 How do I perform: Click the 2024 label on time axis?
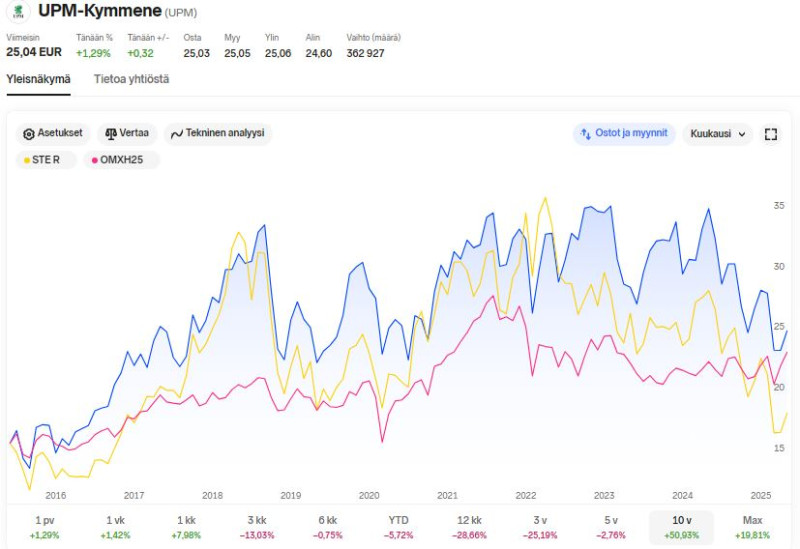683,495
